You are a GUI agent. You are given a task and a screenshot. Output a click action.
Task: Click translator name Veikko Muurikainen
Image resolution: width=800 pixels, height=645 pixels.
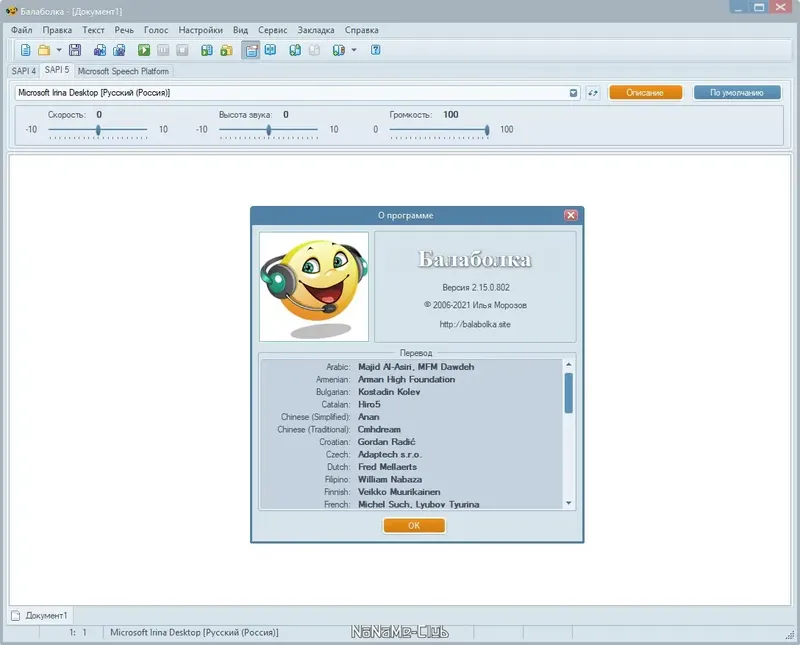tap(399, 492)
